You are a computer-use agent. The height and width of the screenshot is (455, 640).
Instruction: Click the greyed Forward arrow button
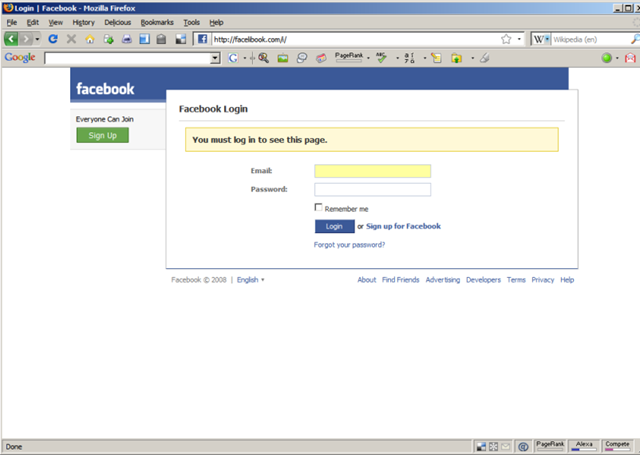pyautogui.click(x=26, y=39)
